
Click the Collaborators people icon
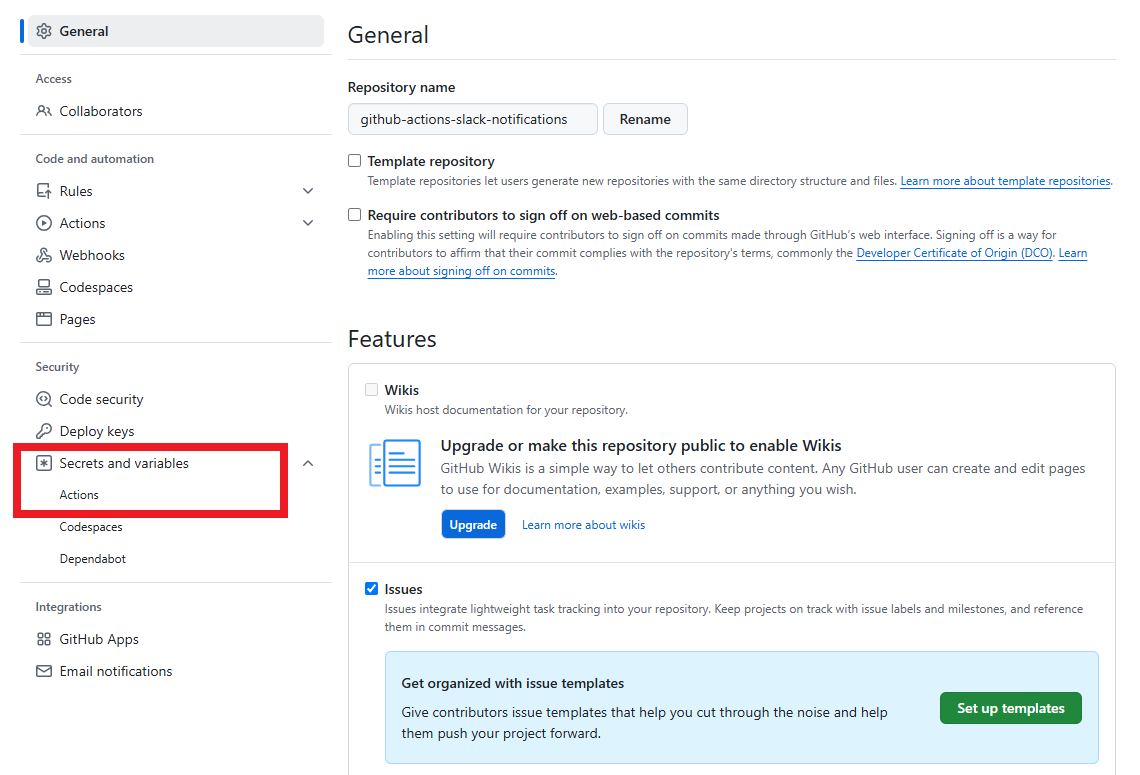click(x=44, y=111)
